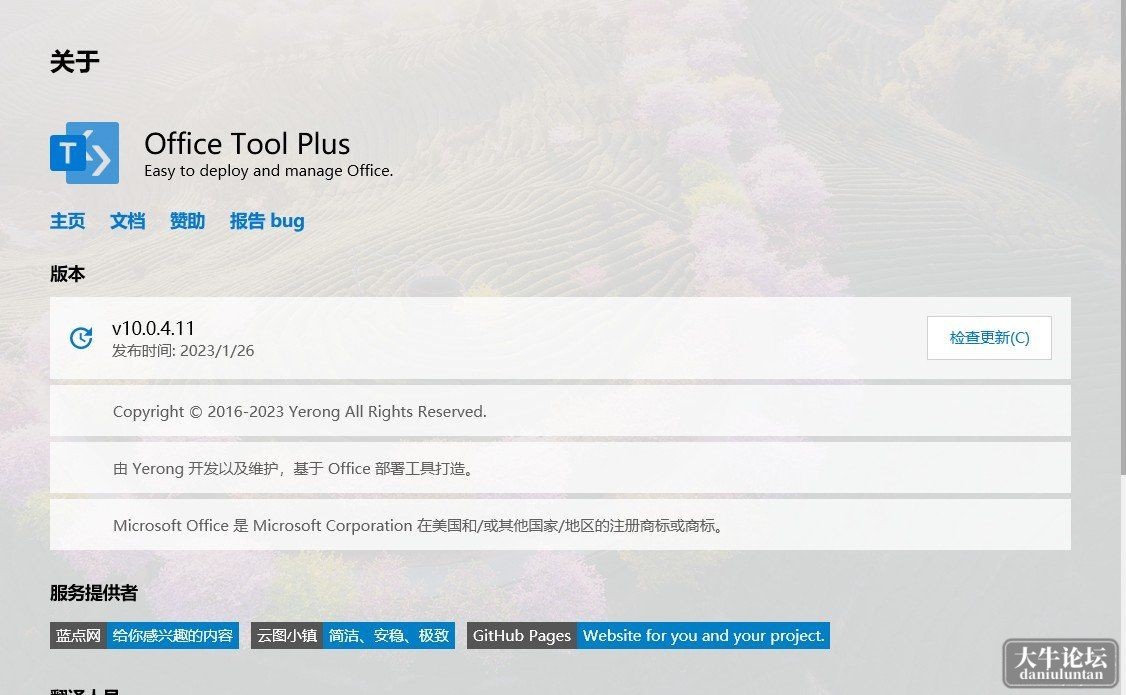The height and width of the screenshot is (695, 1126).
Task: Open the GitHub Pages provider badge
Action: click(648, 635)
